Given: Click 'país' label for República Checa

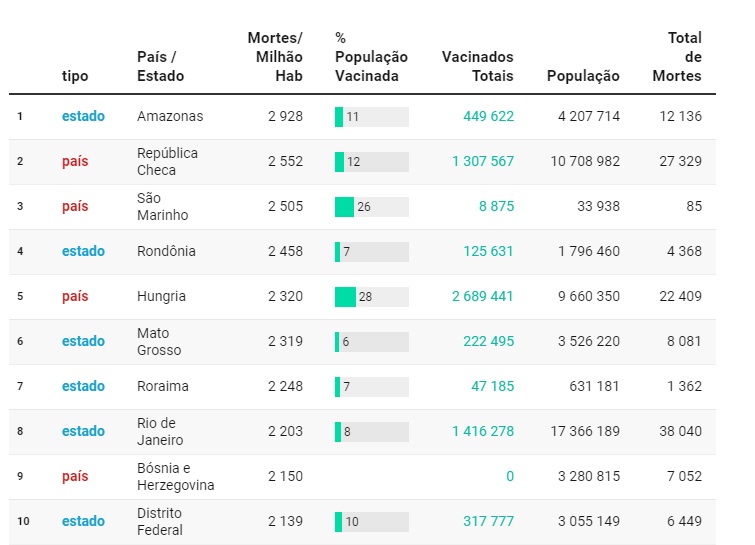Looking at the screenshot, I should point(75,162).
